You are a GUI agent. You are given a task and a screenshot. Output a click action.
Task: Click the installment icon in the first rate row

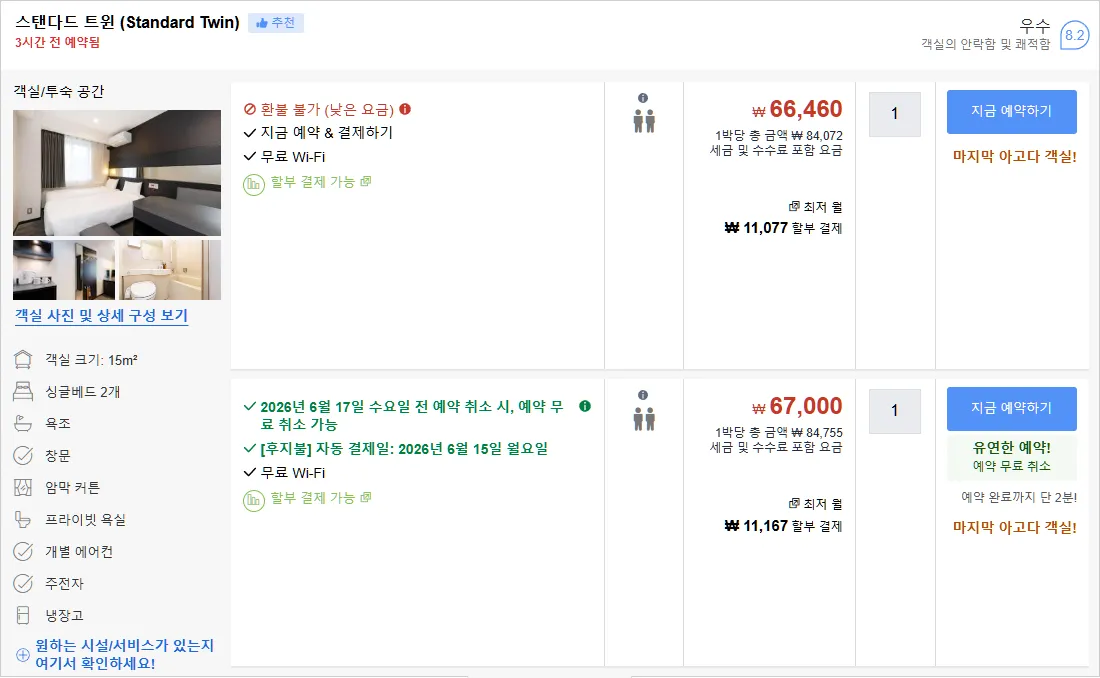(x=253, y=185)
